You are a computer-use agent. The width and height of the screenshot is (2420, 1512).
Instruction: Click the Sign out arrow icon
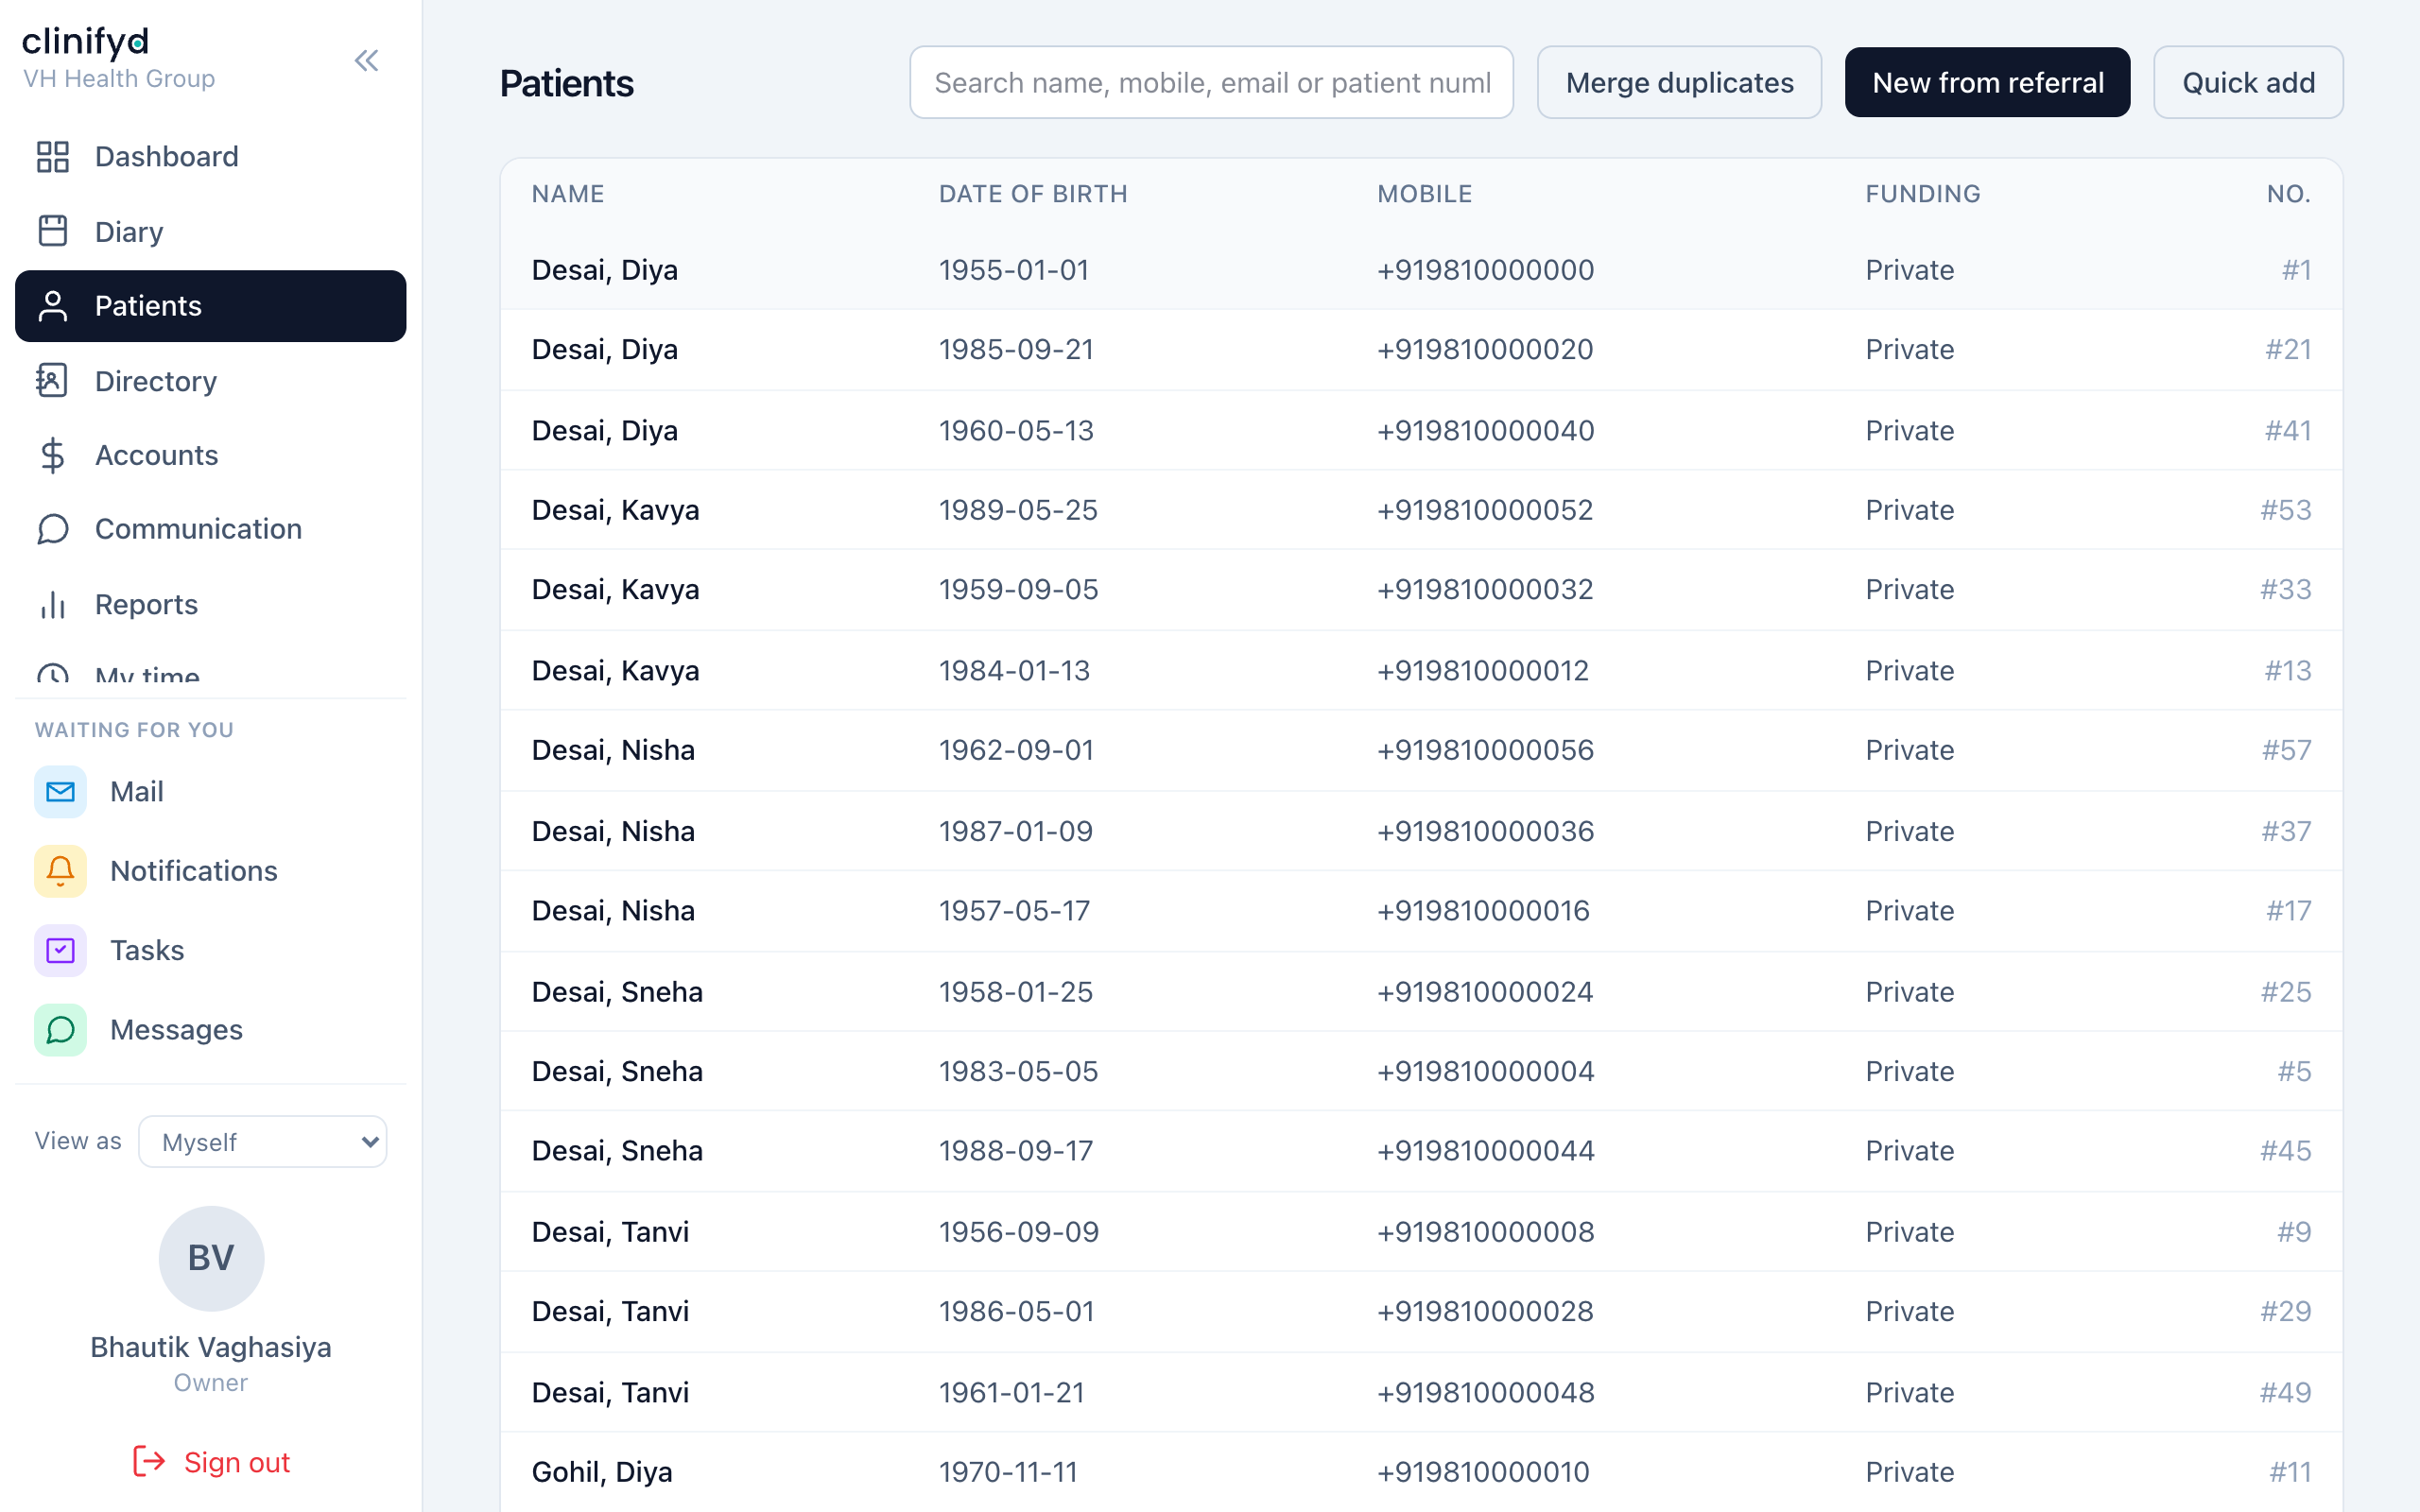pos(149,1461)
